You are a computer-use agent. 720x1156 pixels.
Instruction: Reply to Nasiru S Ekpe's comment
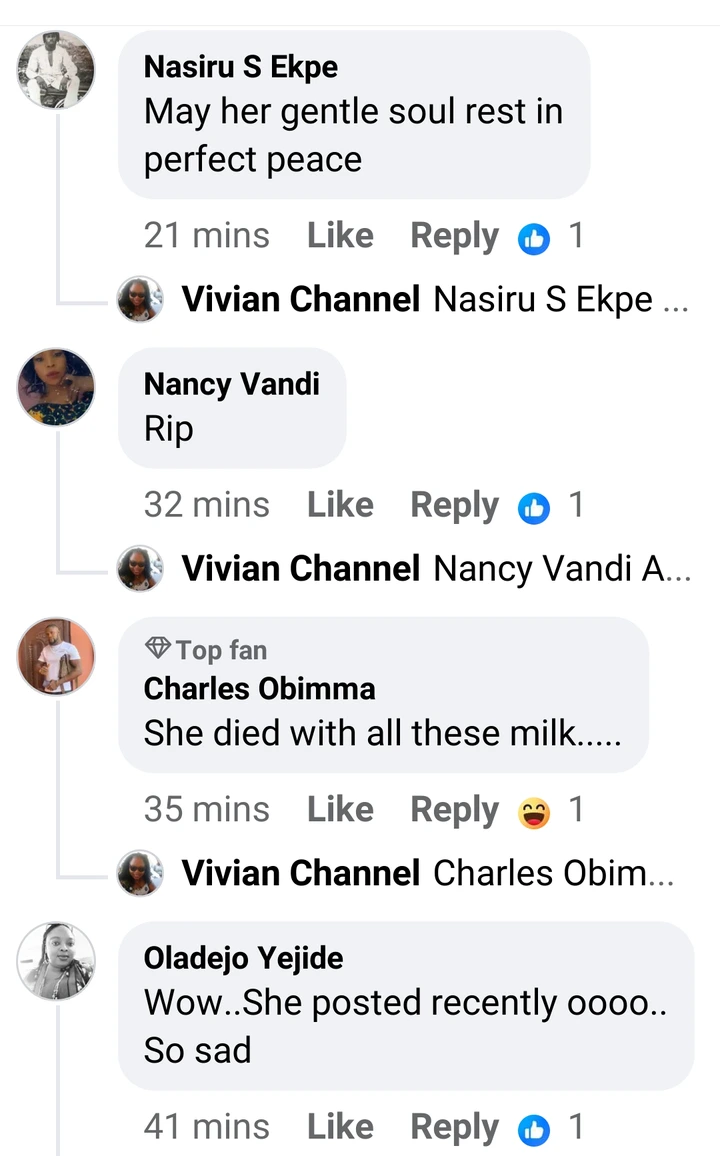(x=454, y=236)
